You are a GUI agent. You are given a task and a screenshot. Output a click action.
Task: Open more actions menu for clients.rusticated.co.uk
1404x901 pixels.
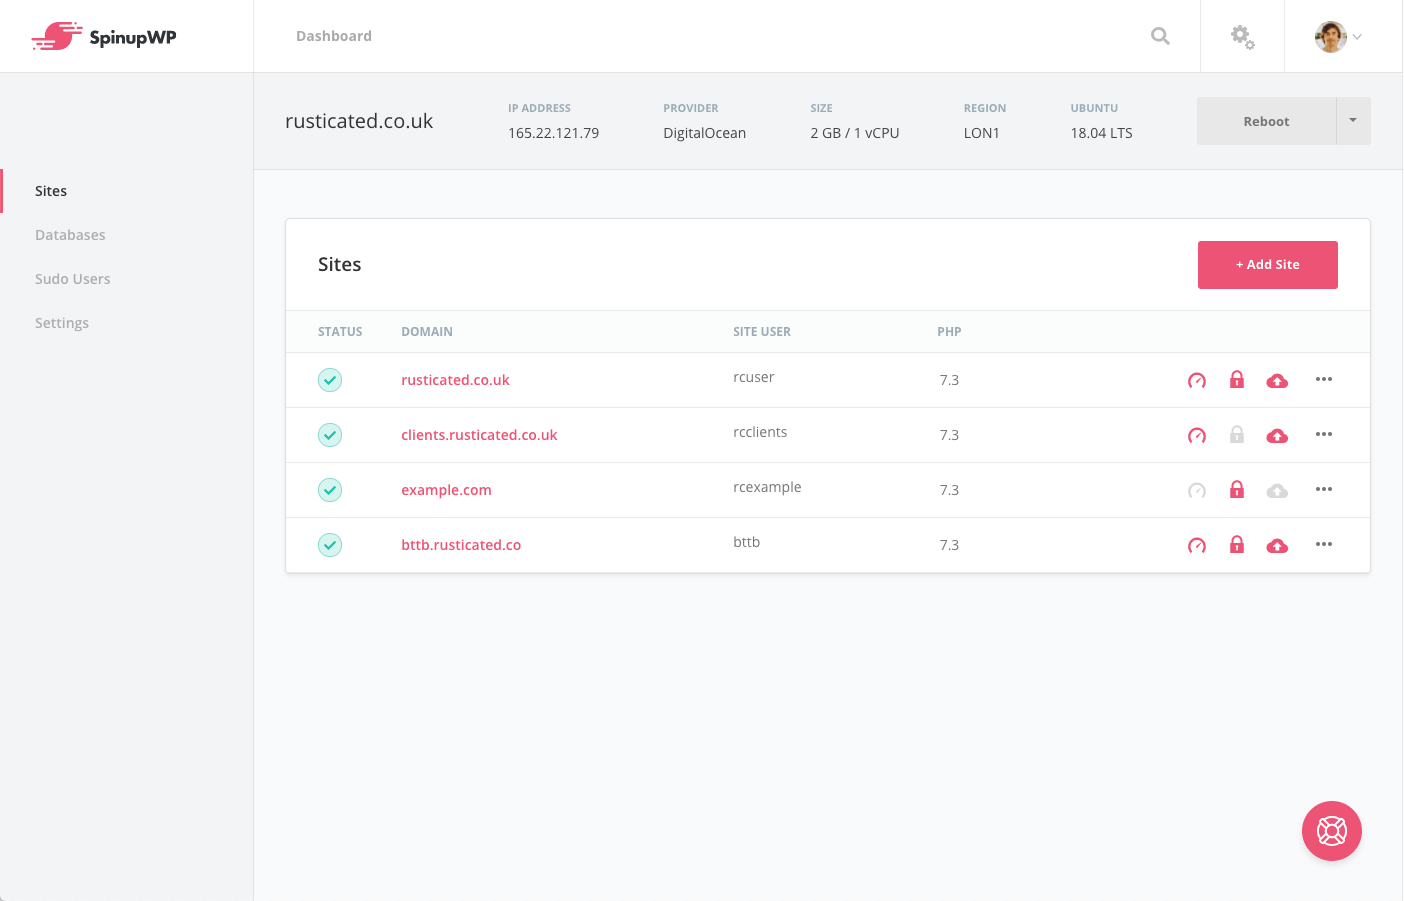(1324, 434)
